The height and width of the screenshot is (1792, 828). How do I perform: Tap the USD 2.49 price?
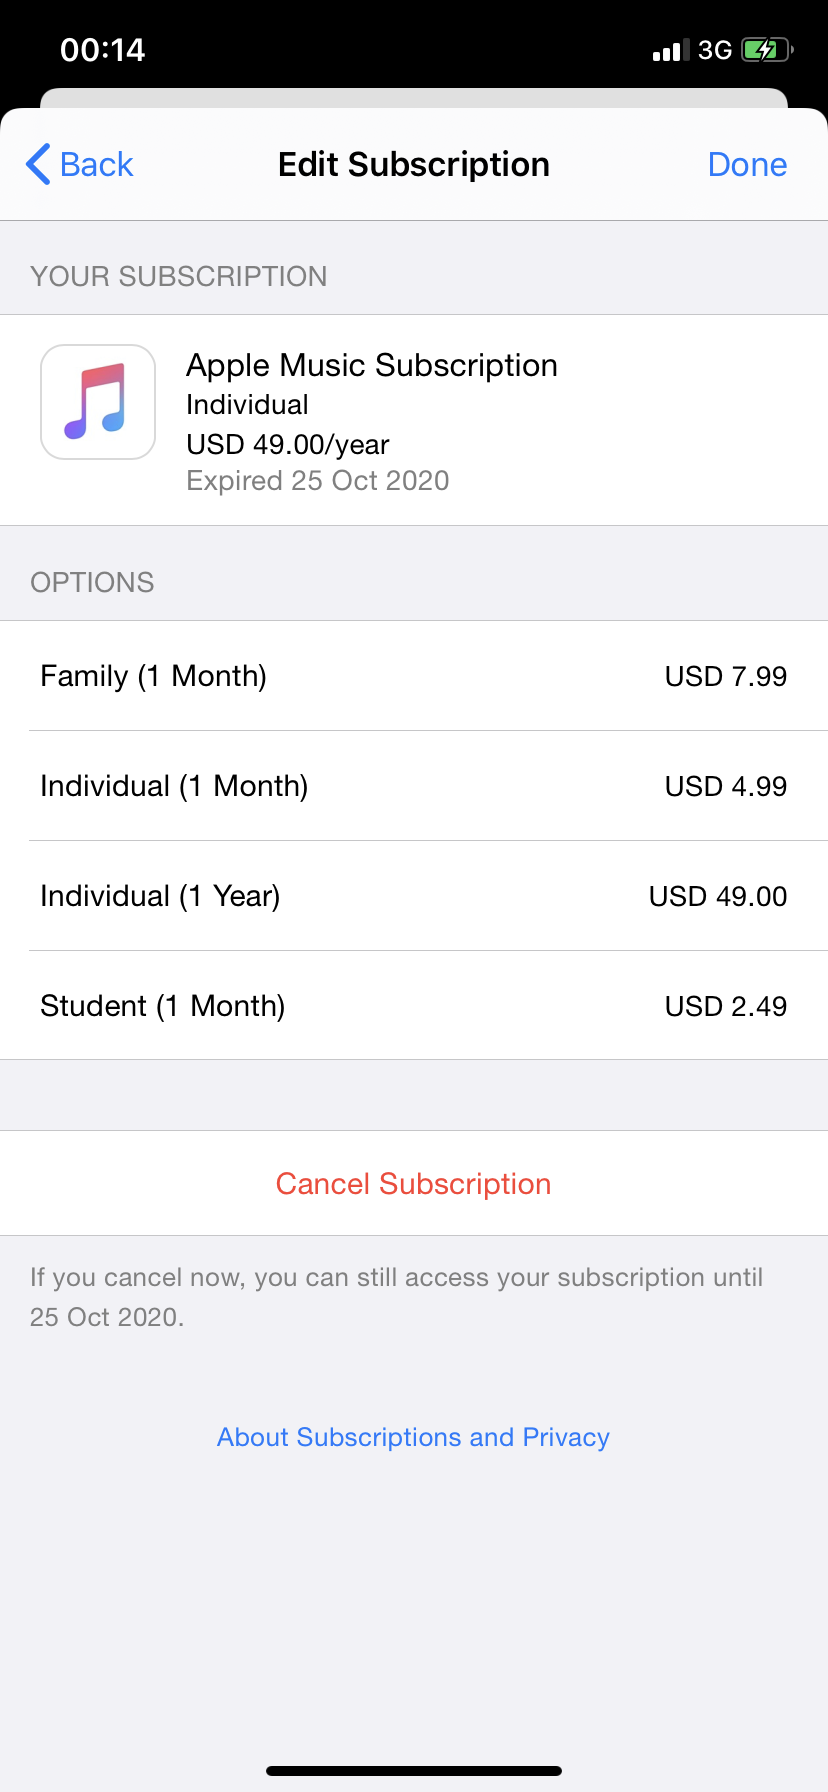tap(726, 1006)
